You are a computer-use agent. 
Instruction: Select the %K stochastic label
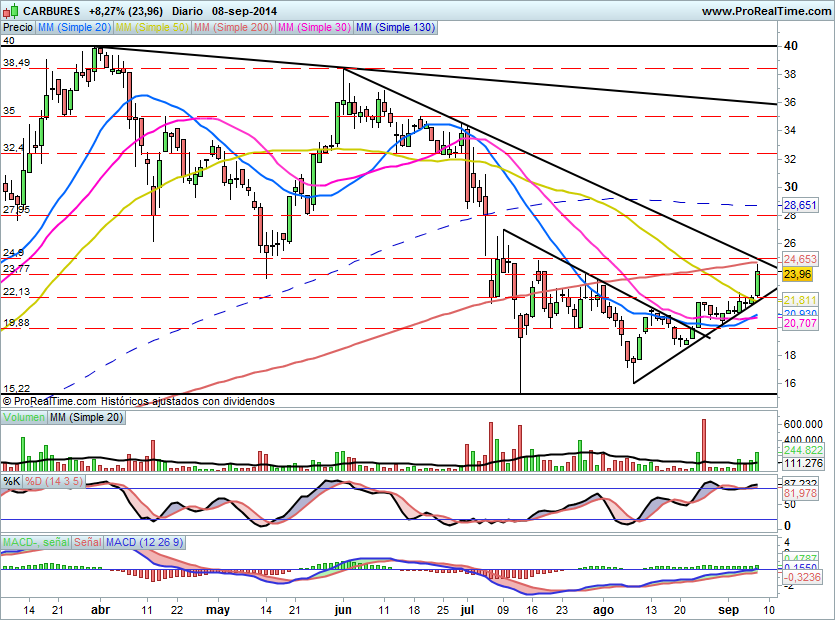tap(12, 481)
